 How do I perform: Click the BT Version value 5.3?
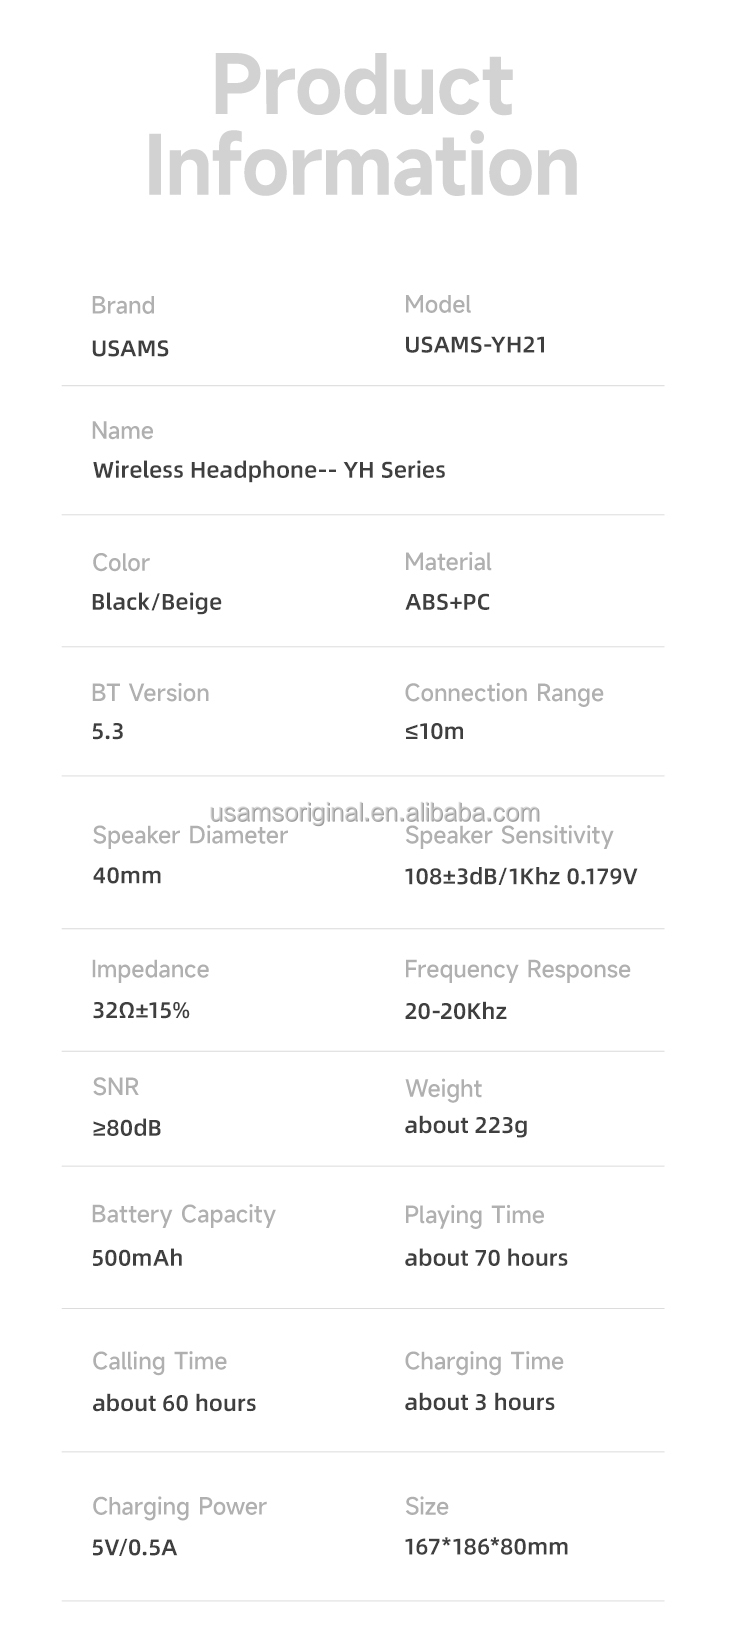[x=108, y=731]
